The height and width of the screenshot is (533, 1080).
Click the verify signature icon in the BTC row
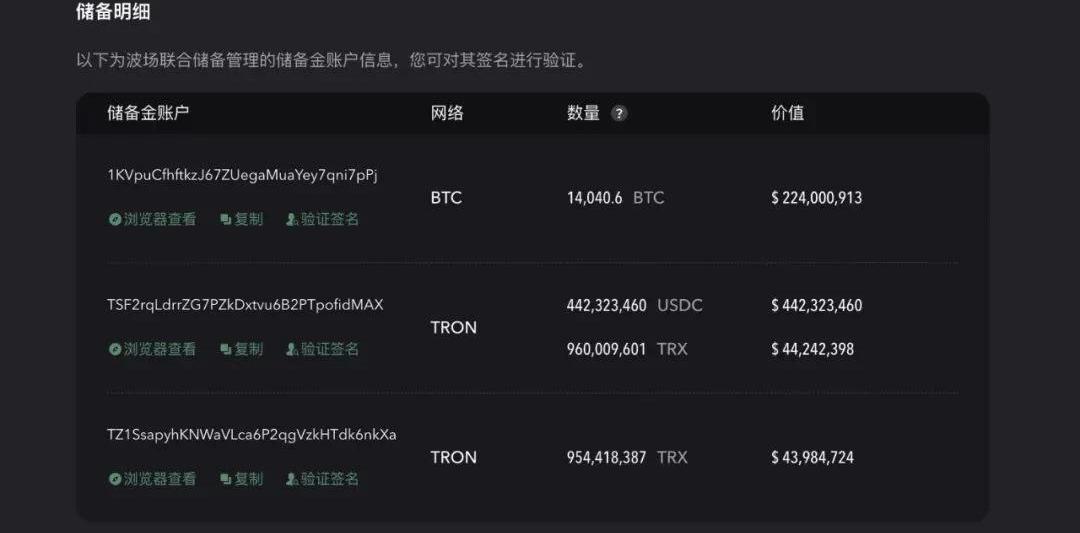[292, 220]
